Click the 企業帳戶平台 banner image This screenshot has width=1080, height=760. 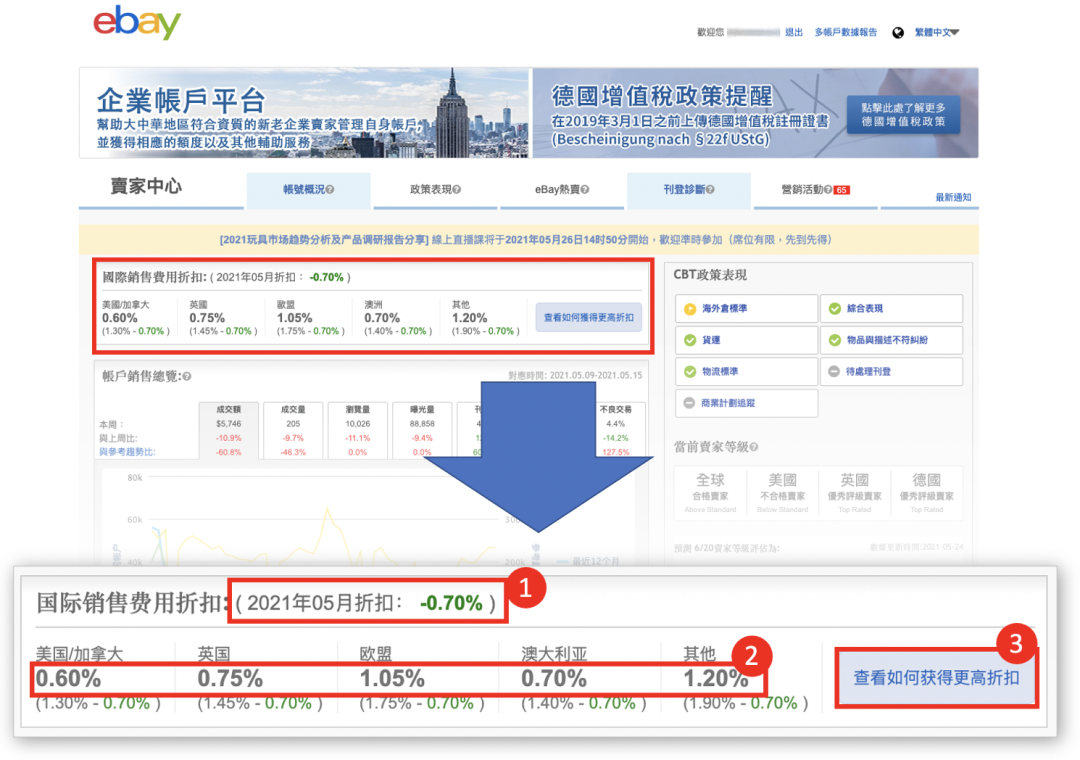pos(304,113)
